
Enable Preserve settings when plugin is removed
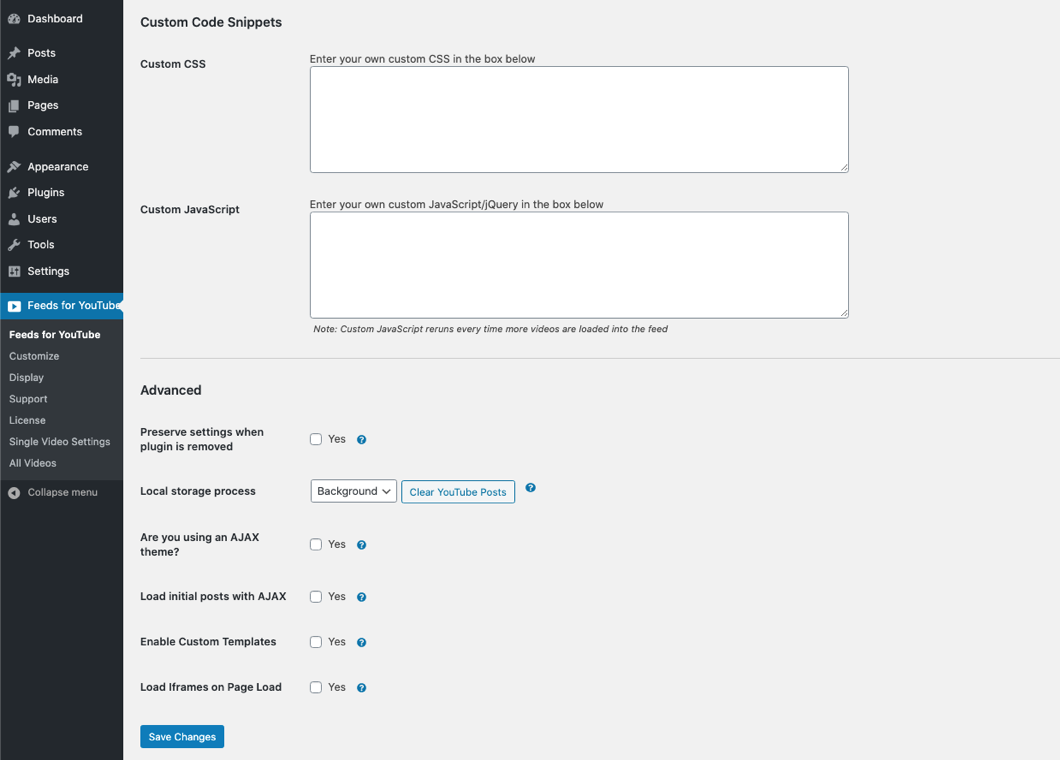(x=316, y=439)
